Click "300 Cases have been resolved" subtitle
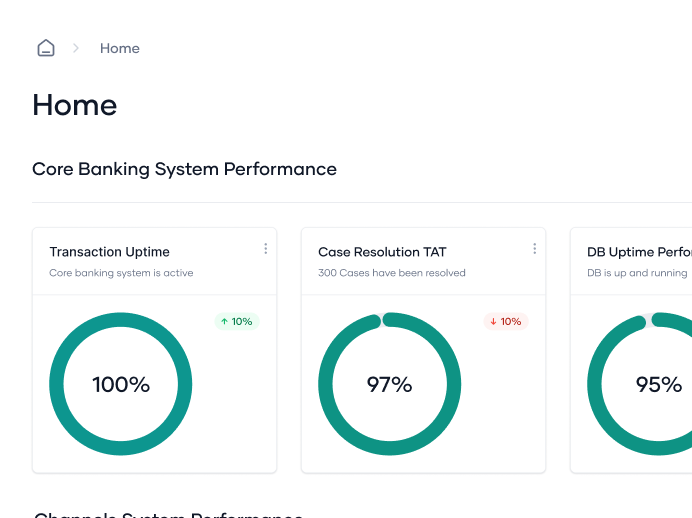692x518 pixels. click(x=392, y=273)
